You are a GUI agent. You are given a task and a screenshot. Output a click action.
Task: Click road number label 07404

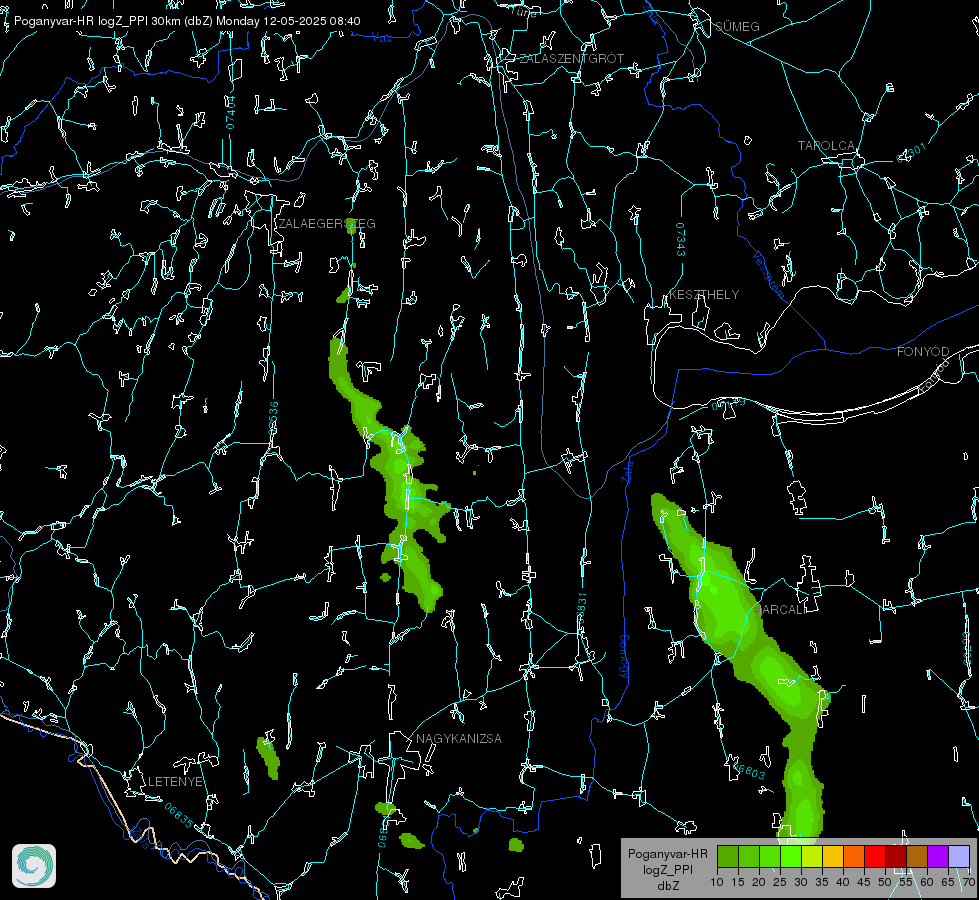[230, 112]
